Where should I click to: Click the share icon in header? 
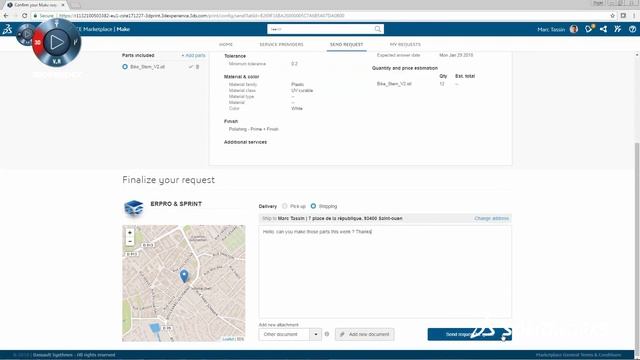coord(603,29)
